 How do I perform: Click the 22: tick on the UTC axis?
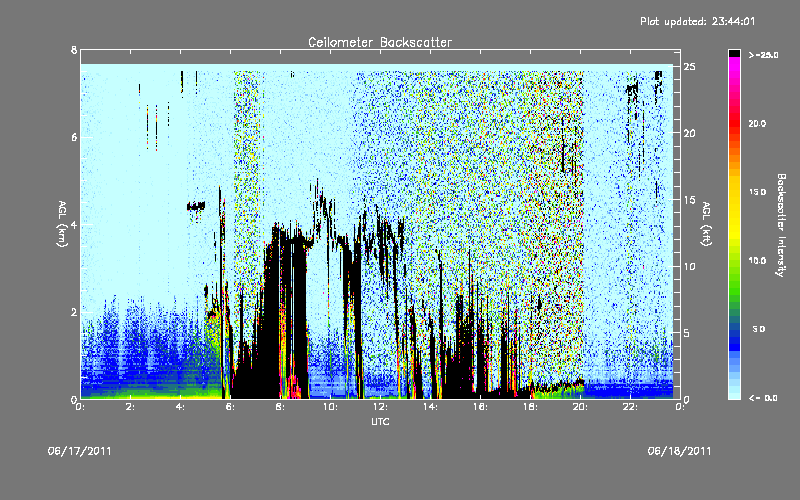630,407
